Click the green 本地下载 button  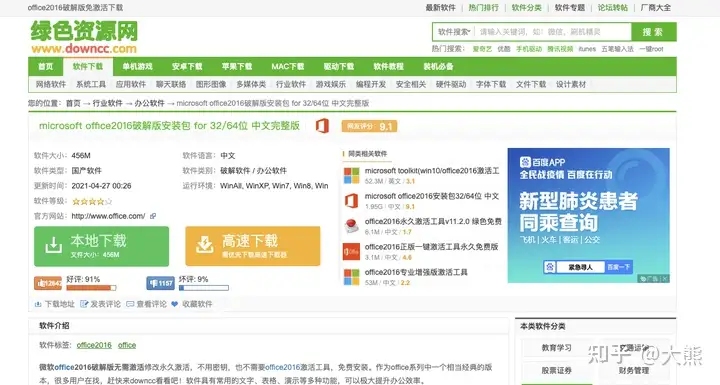pos(101,246)
